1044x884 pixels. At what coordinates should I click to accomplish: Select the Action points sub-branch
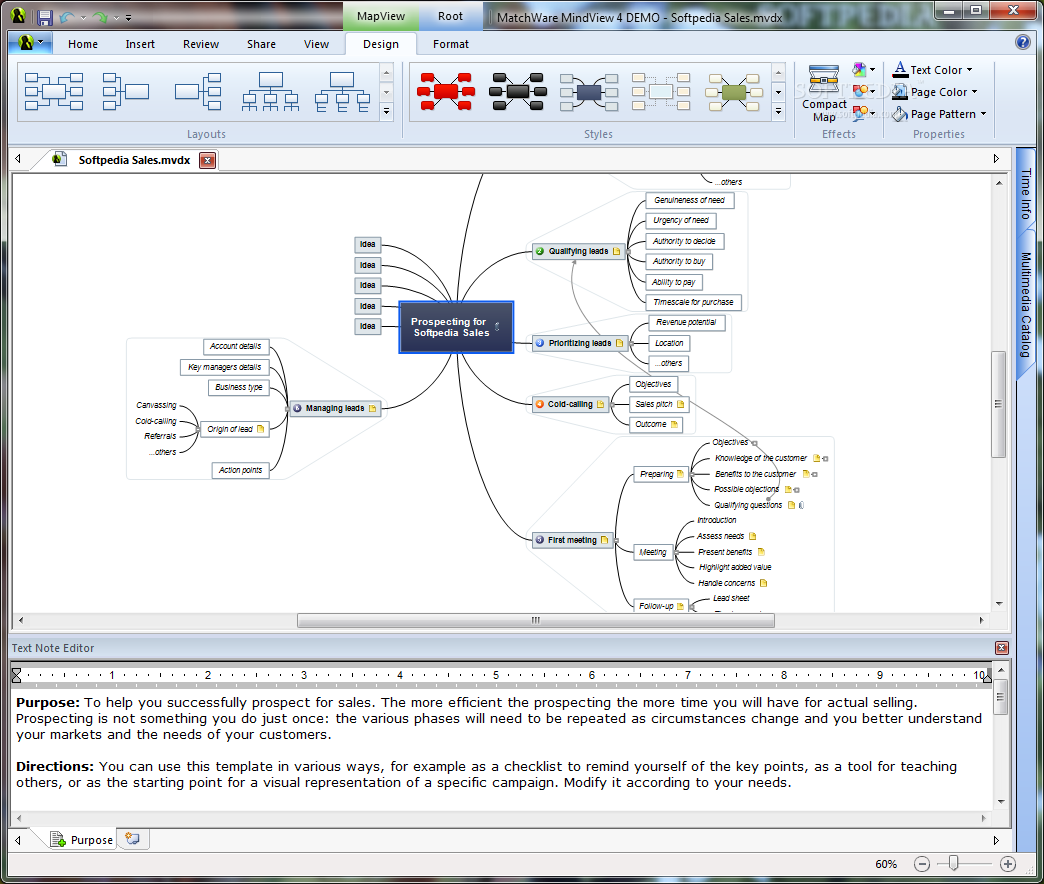click(240, 470)
